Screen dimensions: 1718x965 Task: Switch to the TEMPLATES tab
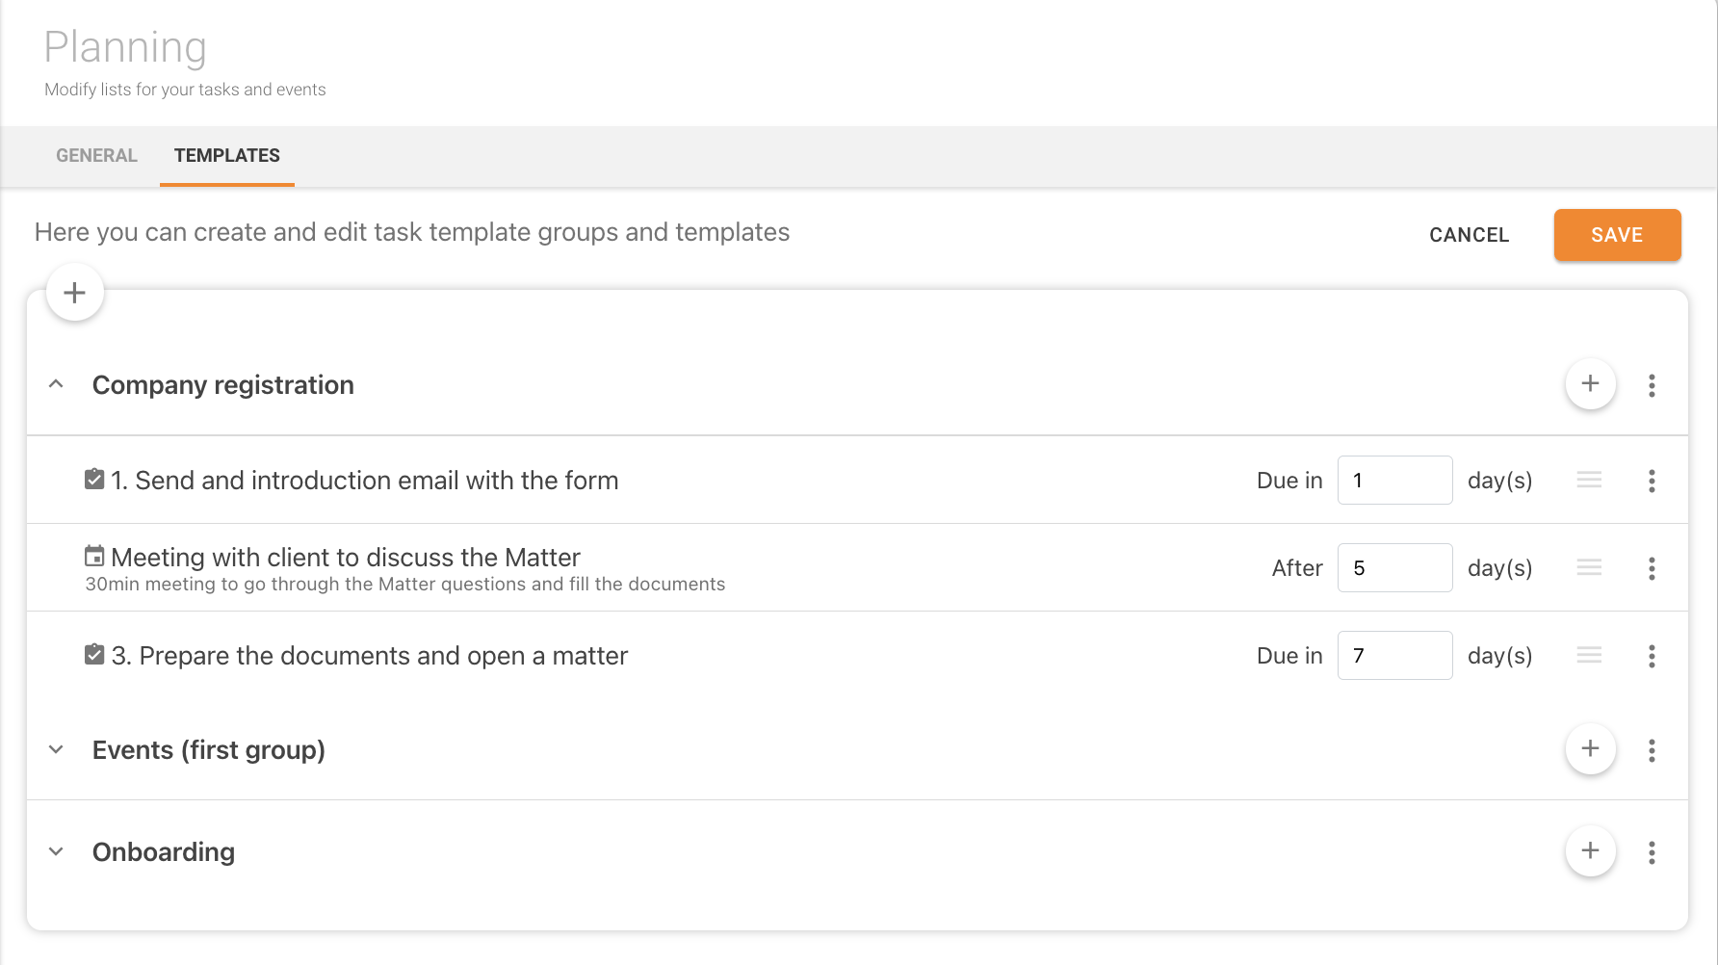point(226,155)
